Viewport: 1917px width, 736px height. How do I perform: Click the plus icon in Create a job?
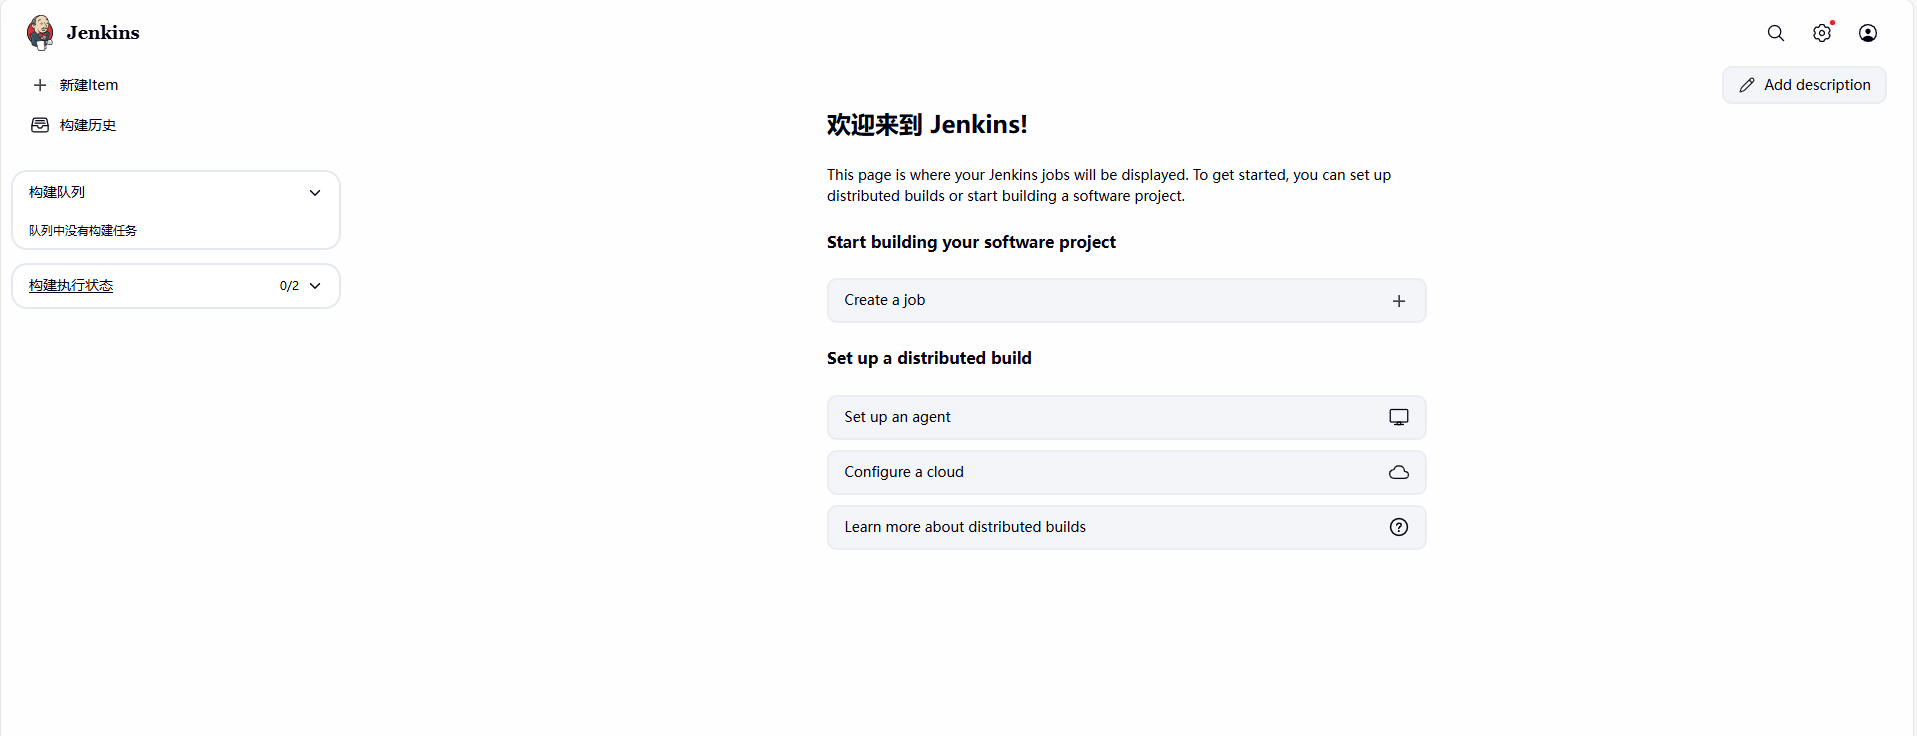pyautogui.click(x=1399, y=301)
